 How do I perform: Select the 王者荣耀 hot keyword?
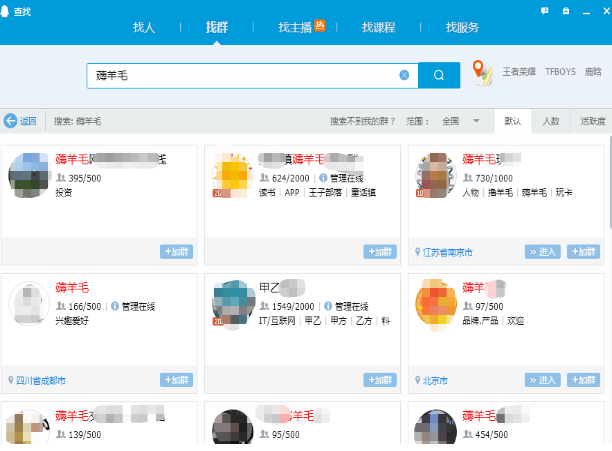(x=519, y=72)
